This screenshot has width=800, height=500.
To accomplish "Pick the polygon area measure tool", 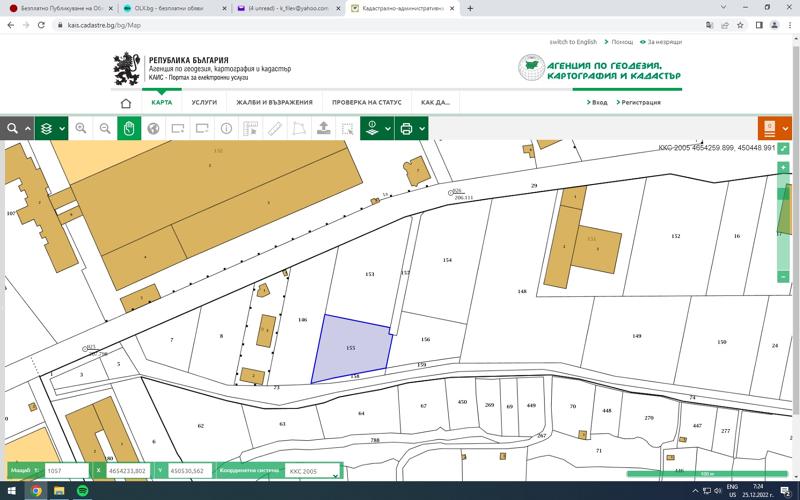I will pos(299,128).
